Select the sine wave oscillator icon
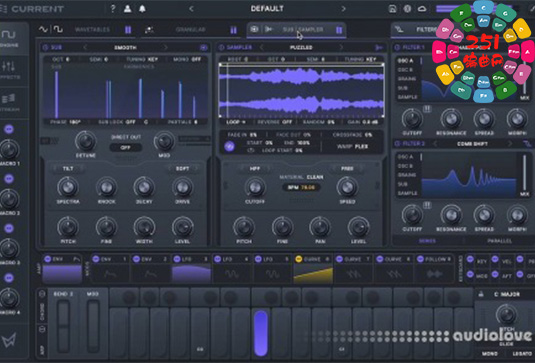 coord(43,29)
